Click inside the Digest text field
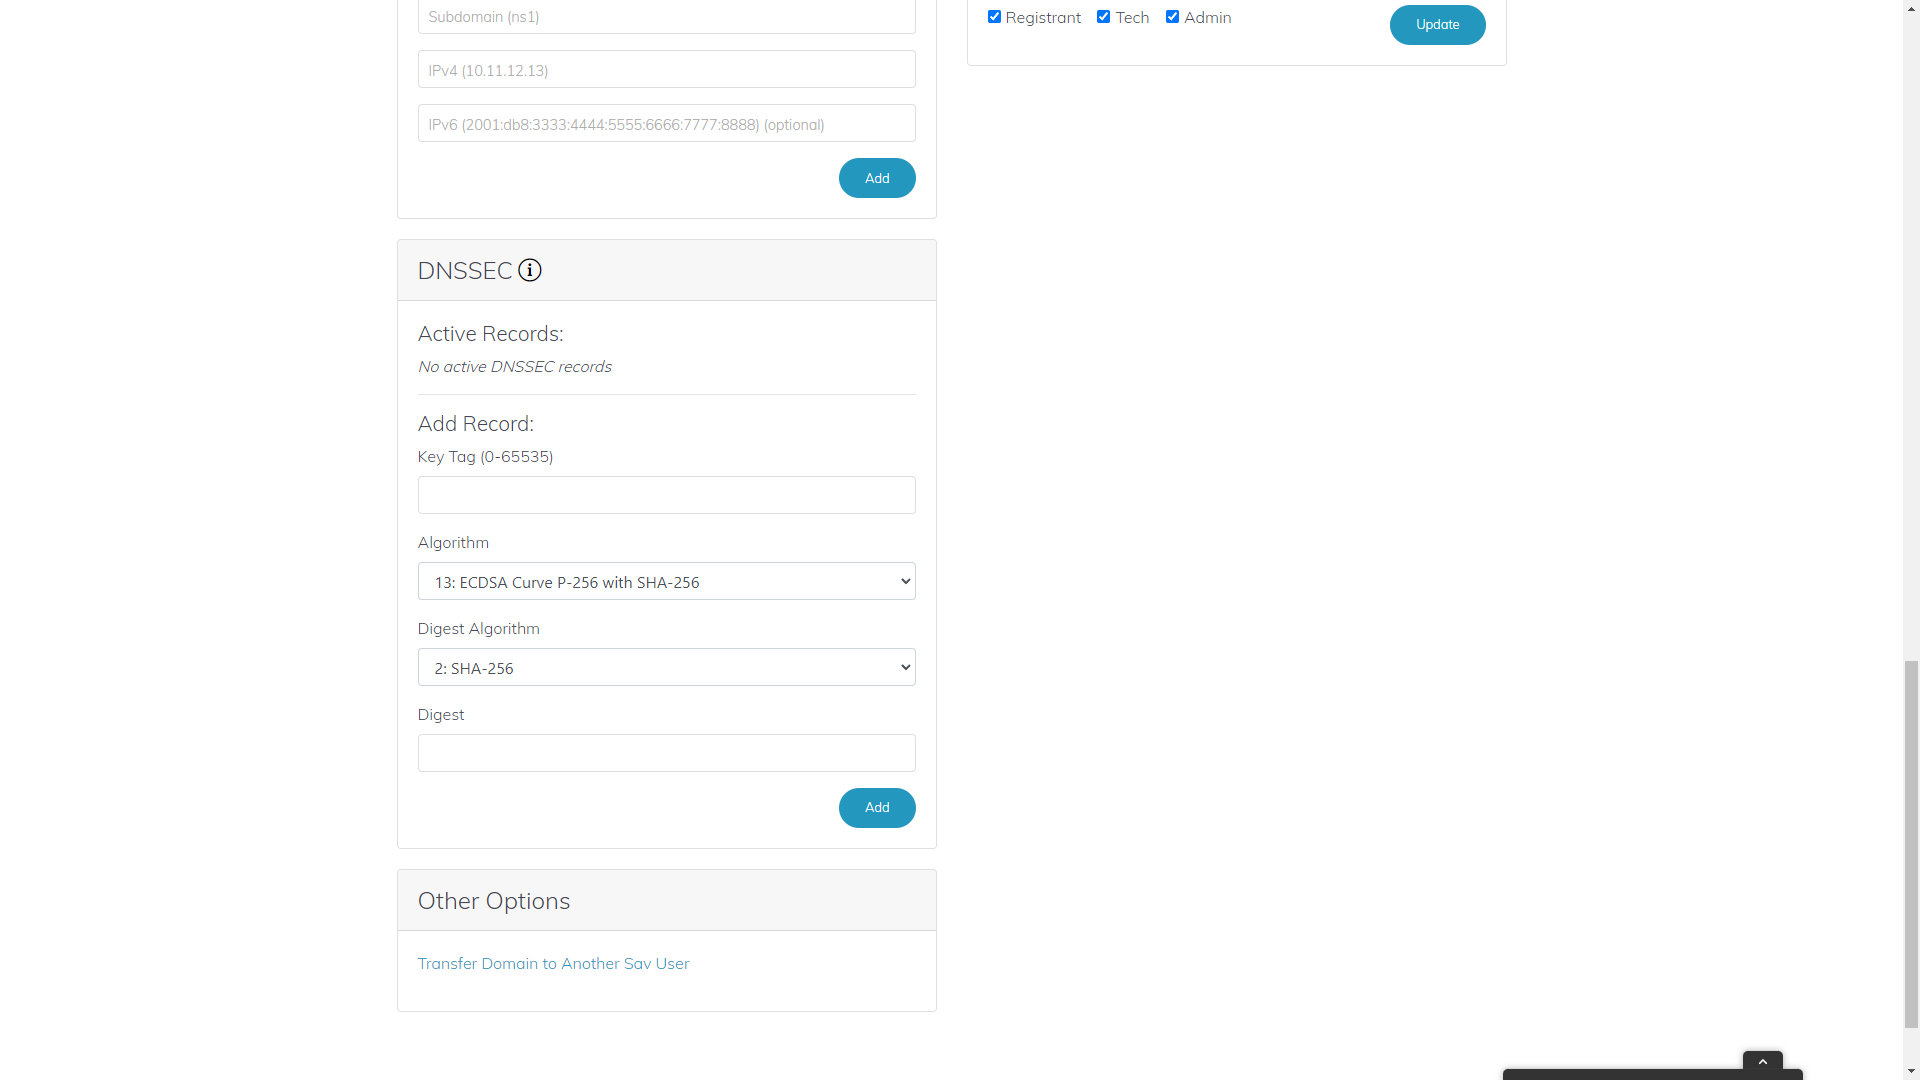Image resolution: width=1920 pixels, height=1080 pixels. (x=666, y=752)
